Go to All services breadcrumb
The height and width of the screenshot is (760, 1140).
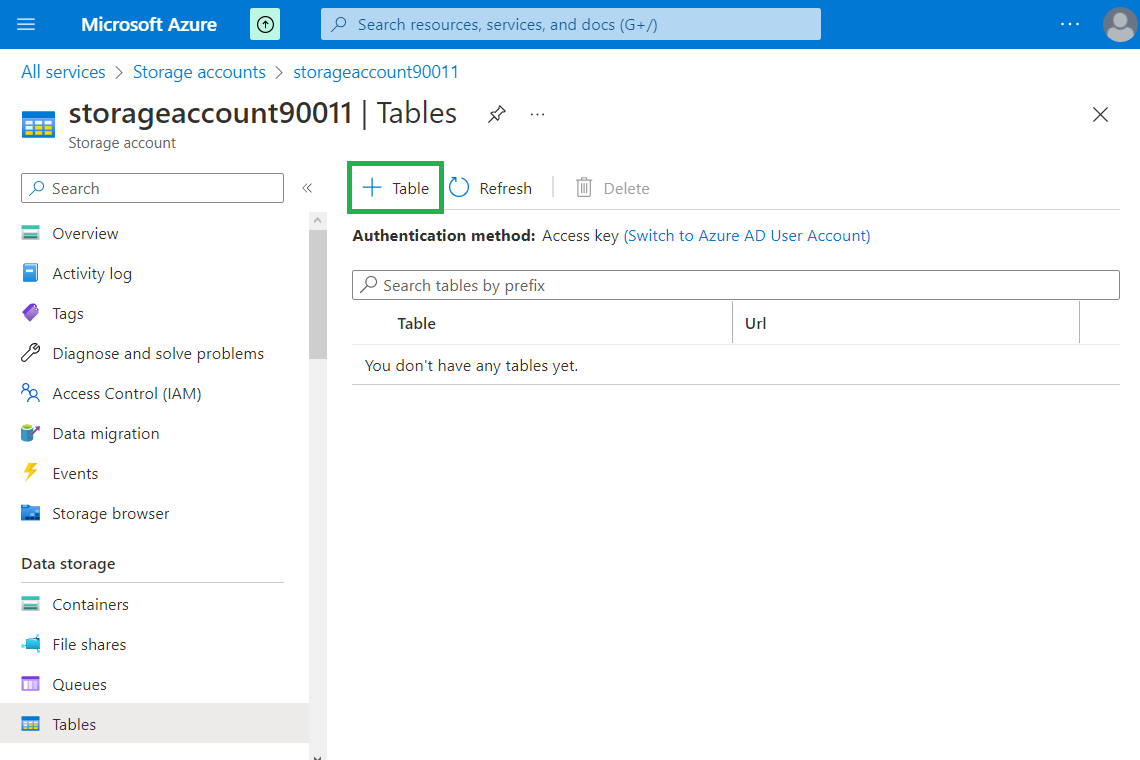coord(63,72)
